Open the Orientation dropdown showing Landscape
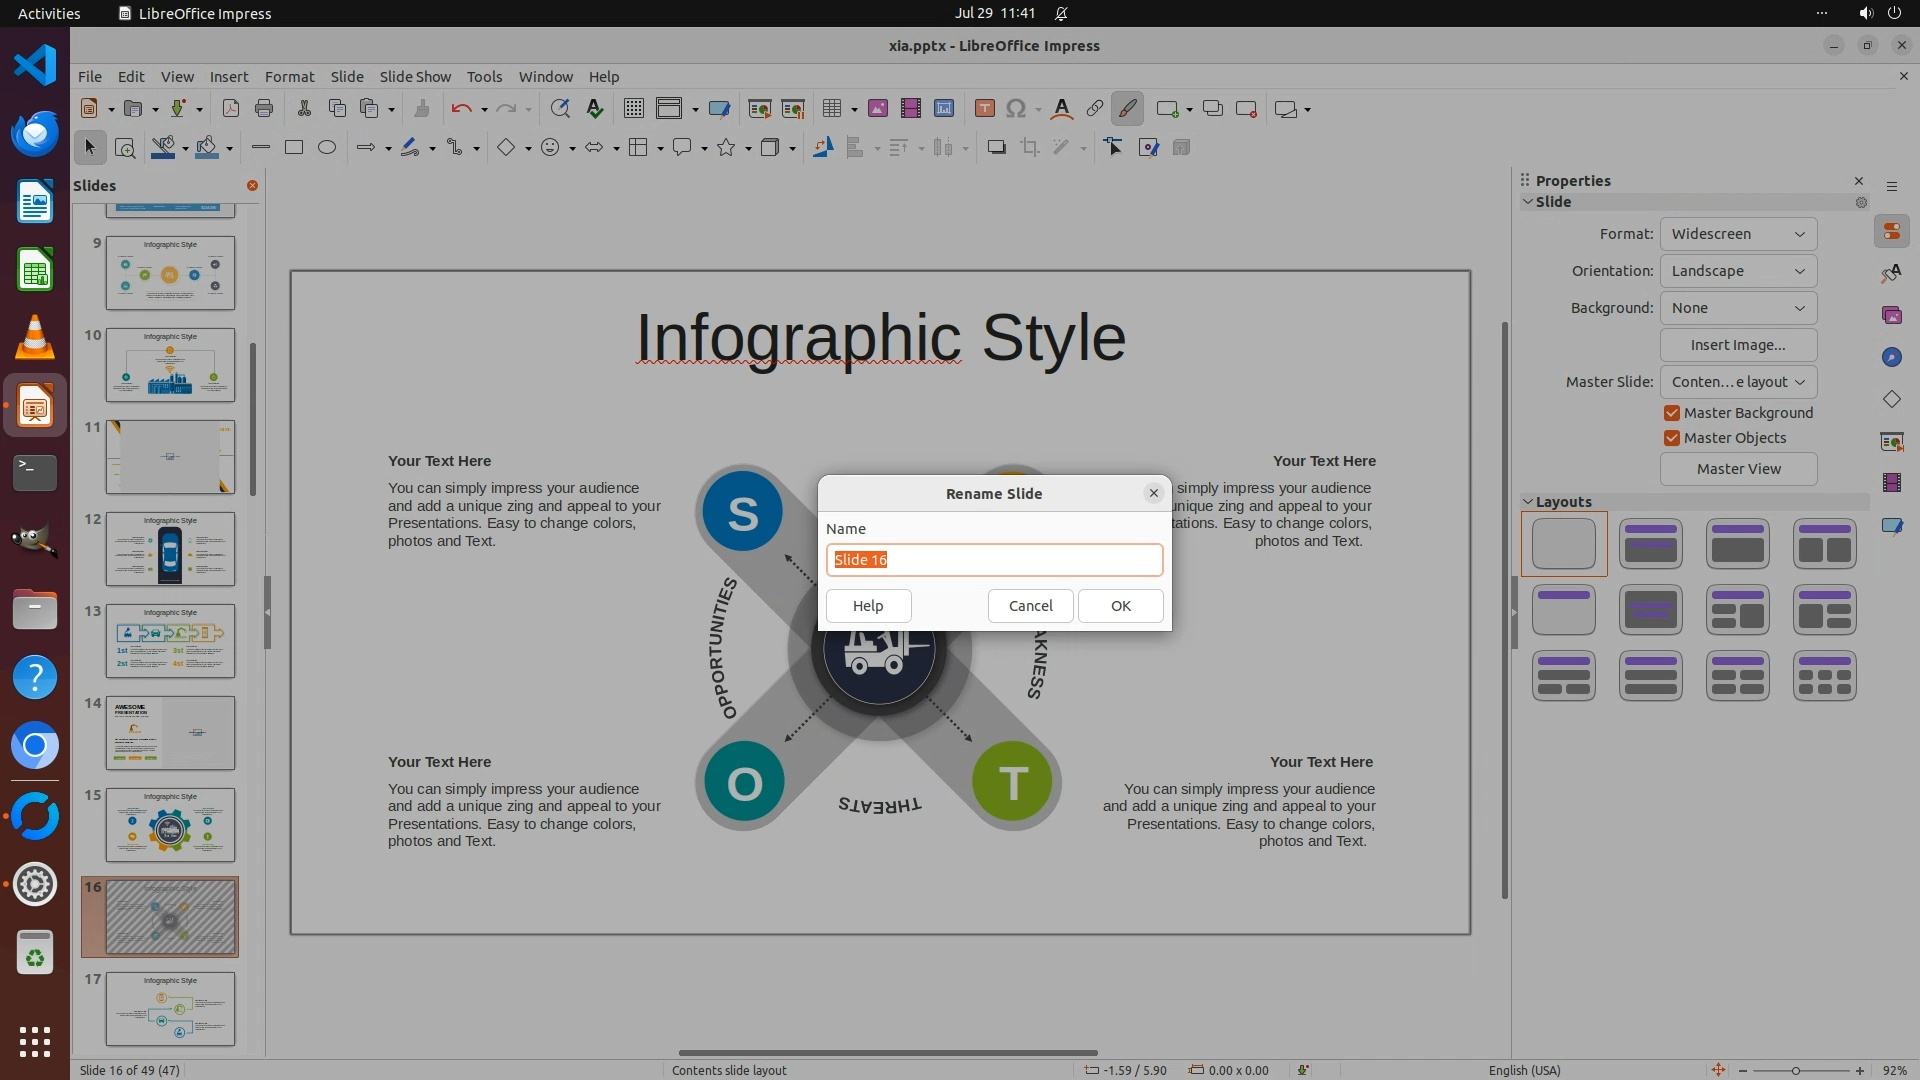The width and height of the screenshot is (1920, 1080). [x=1738, y=271]
